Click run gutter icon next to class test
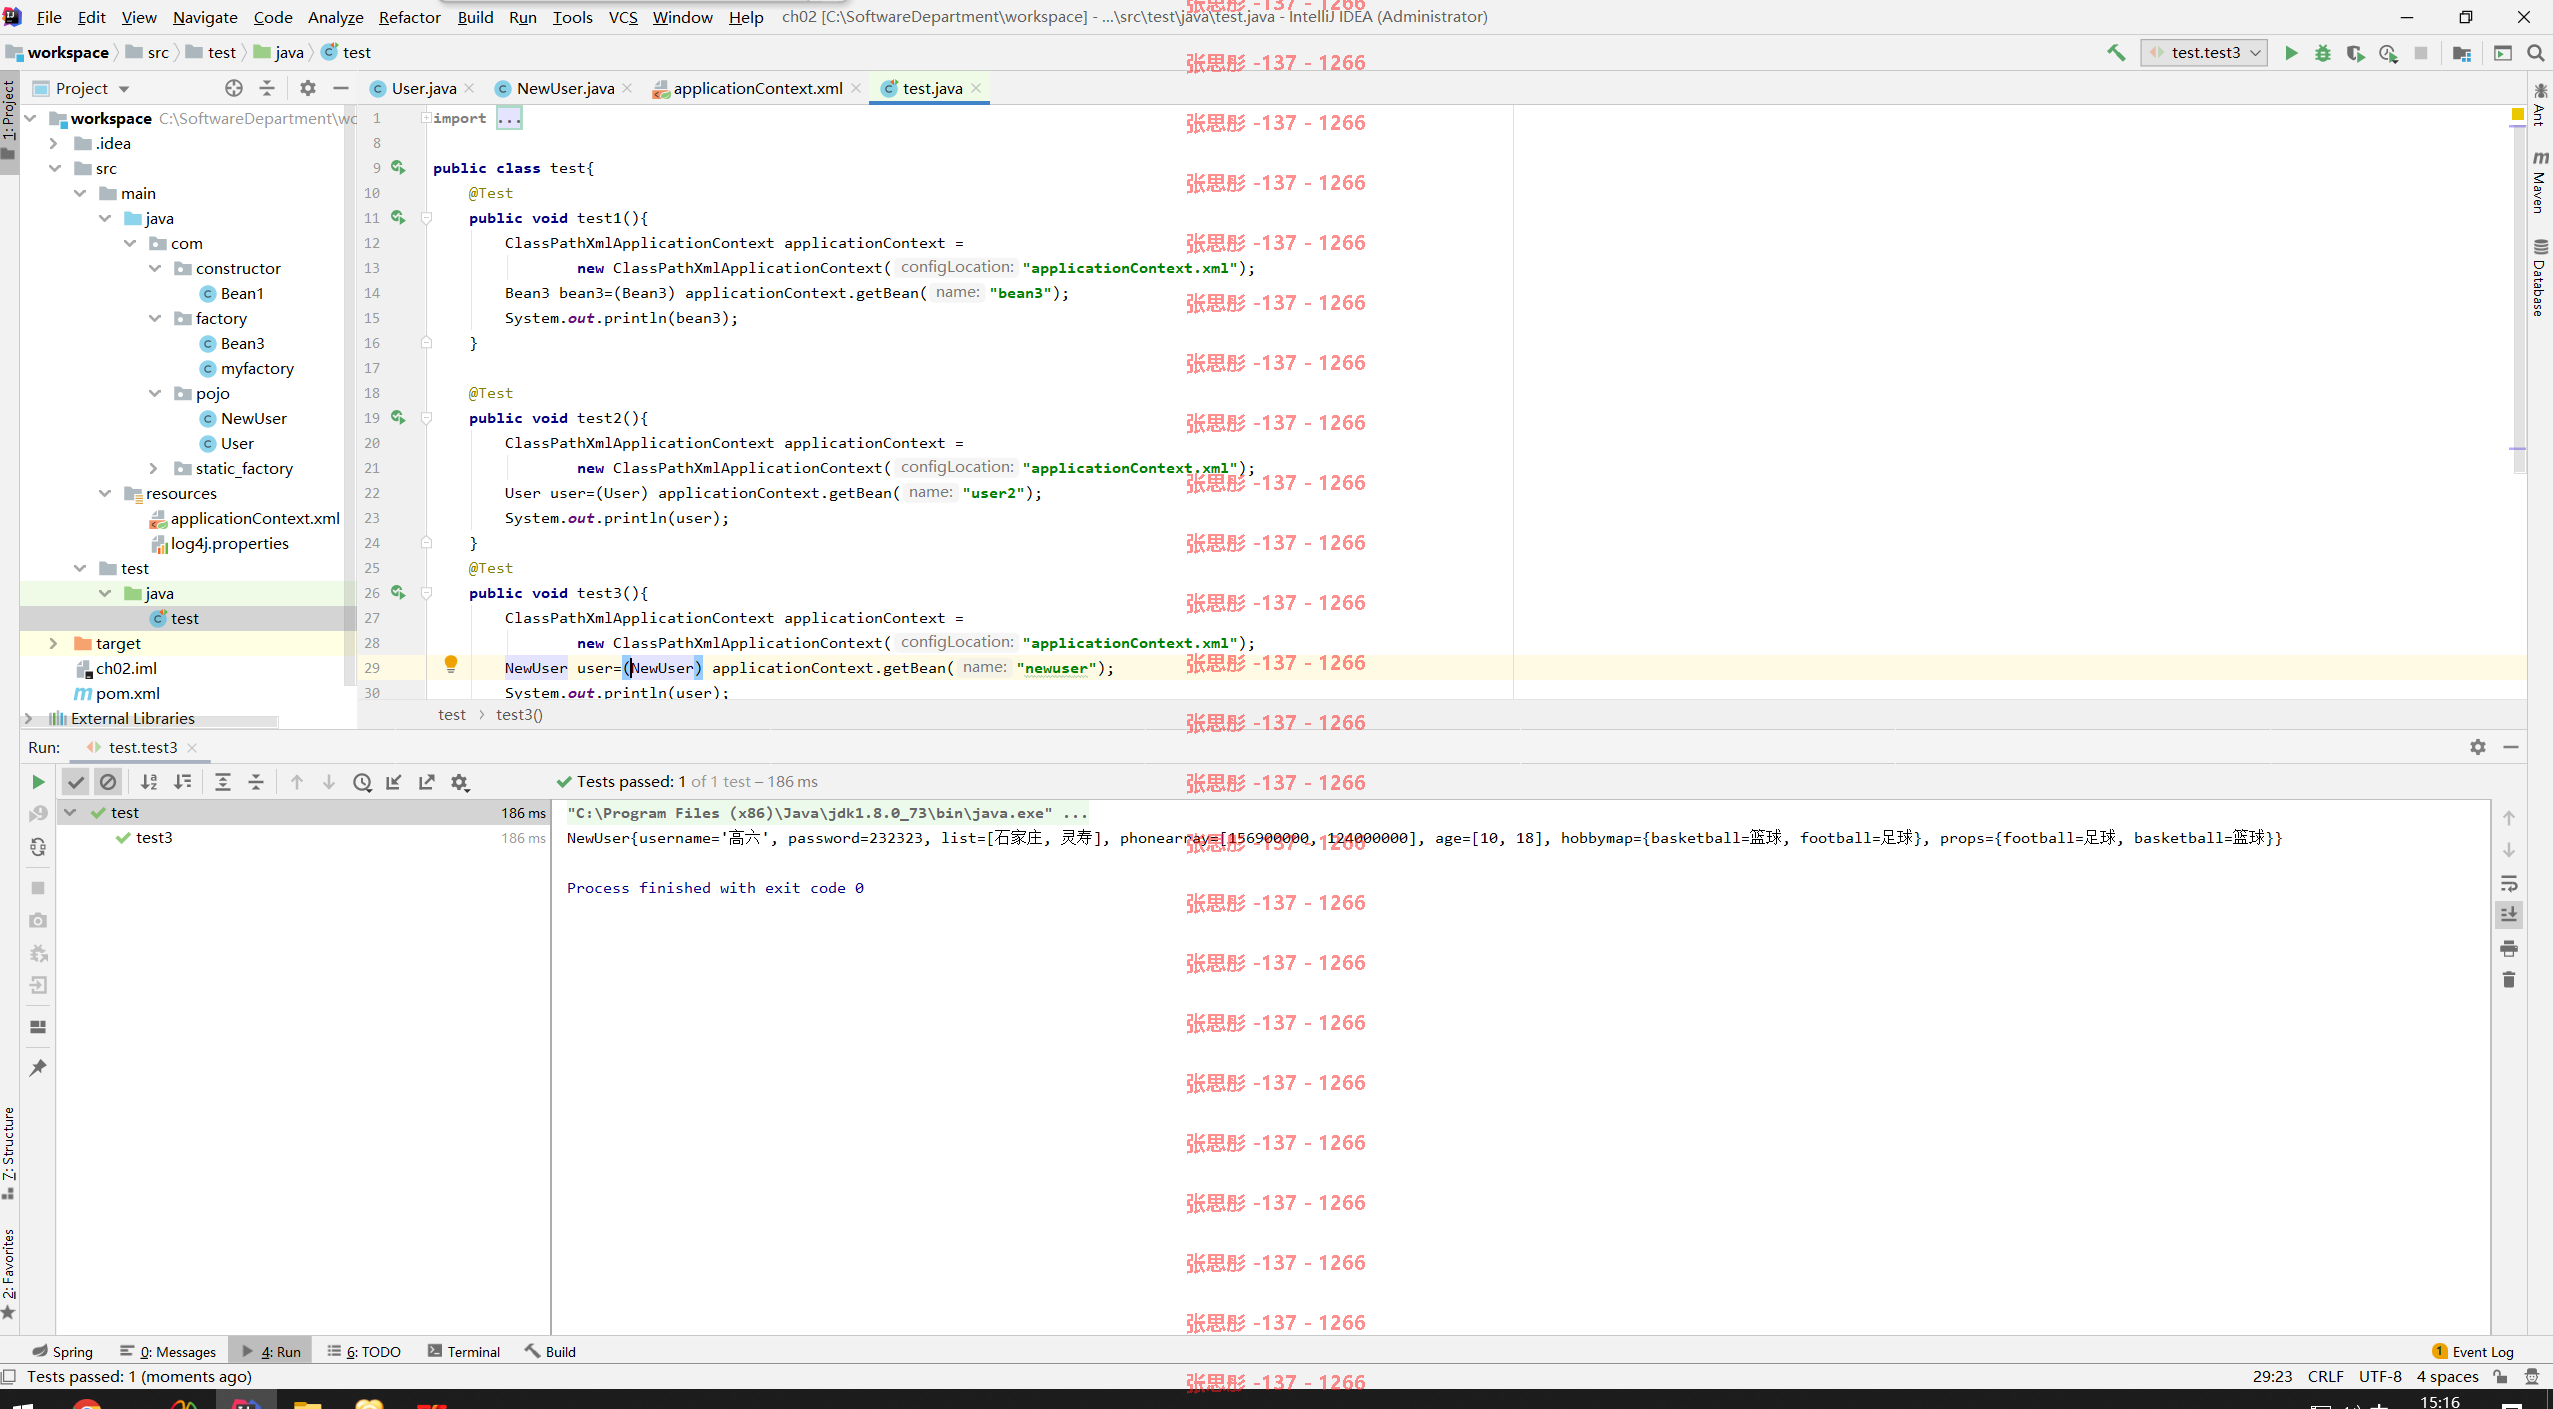This screenshot has width=2553, height=1409. pos(398,168)
